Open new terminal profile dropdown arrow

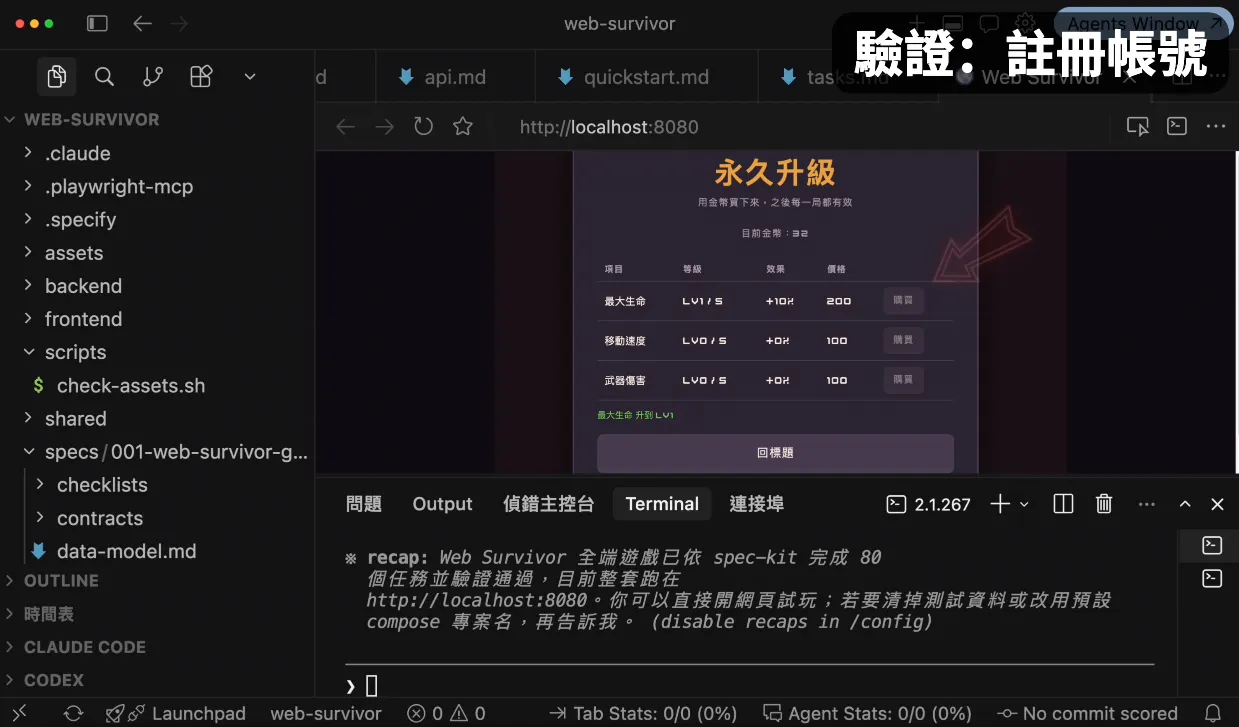(1024, 504)
